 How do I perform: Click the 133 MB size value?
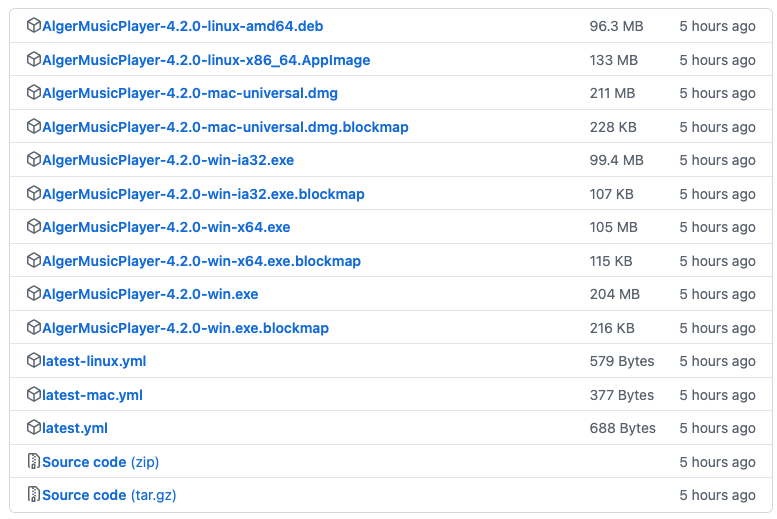pyautogui.click(x=613, y=60)
